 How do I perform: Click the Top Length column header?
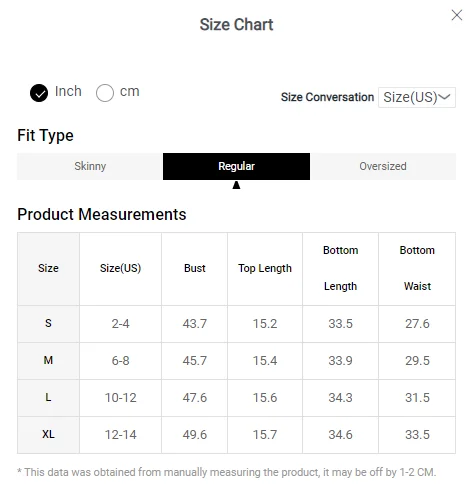point(265,268)
